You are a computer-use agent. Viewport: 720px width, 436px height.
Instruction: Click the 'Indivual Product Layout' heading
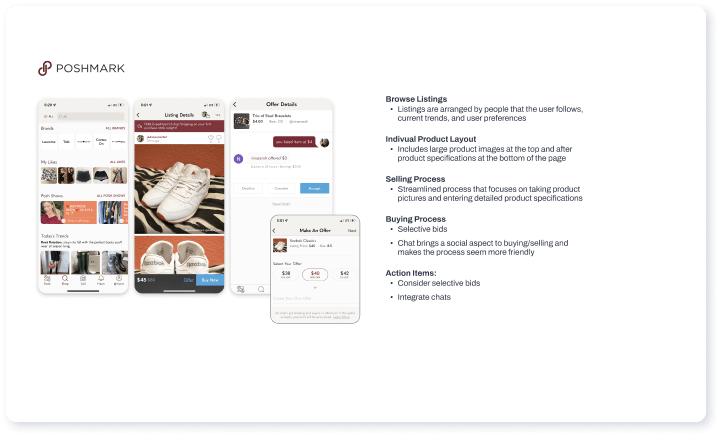click(x=431, y=139)
